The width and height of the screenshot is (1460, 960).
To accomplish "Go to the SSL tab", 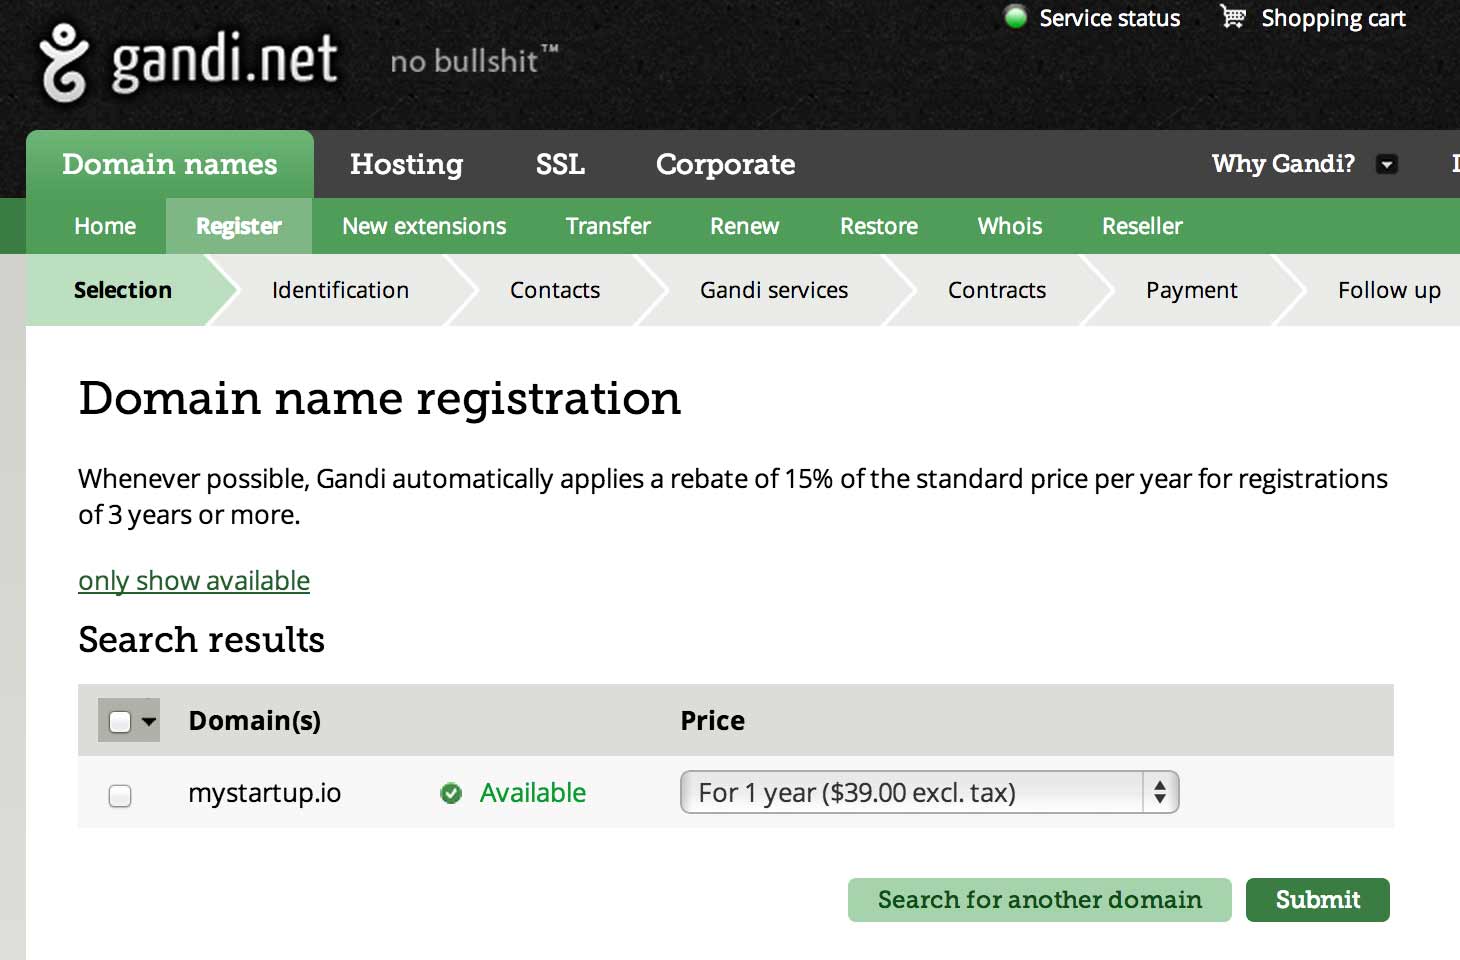I will tap(560, 164).
